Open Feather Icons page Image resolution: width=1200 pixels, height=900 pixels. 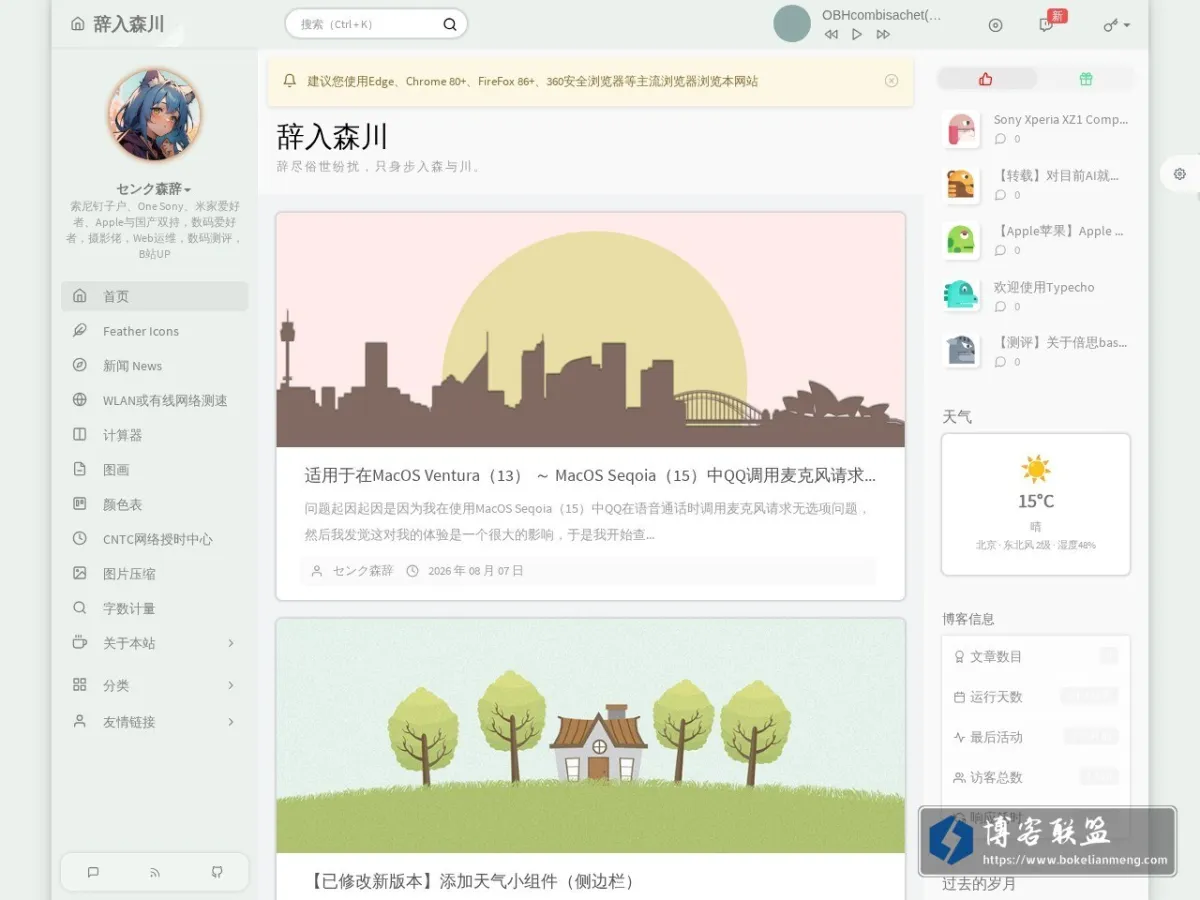tap(154, 331)
